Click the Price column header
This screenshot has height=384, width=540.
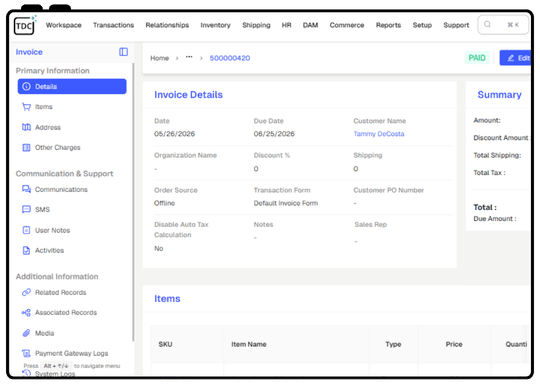[454, 344]
